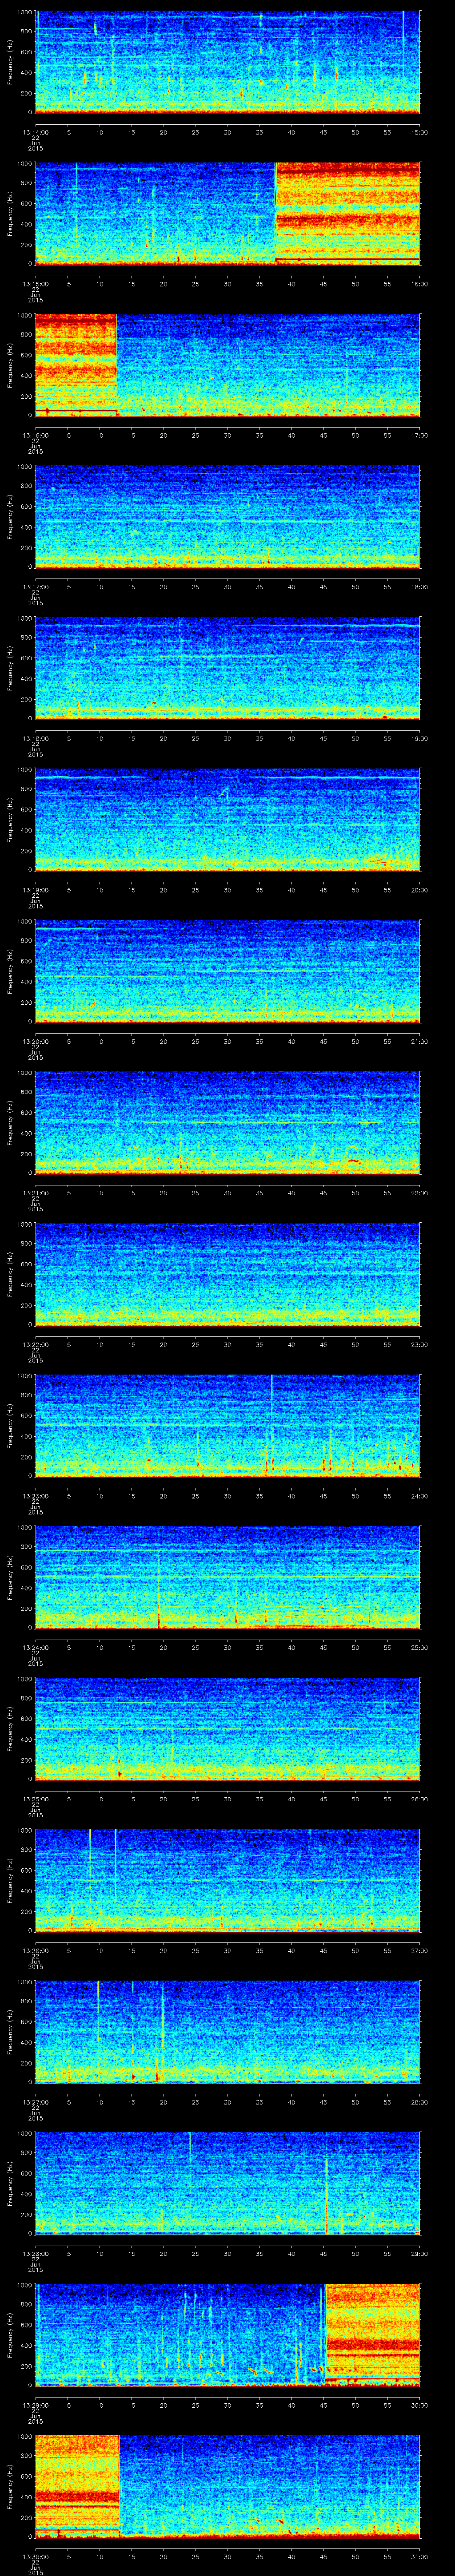This screenshot has height=2576, width=455.
Task: Select the spectrogram panel starting at 13:27:00
Action: pos(227,2032)
